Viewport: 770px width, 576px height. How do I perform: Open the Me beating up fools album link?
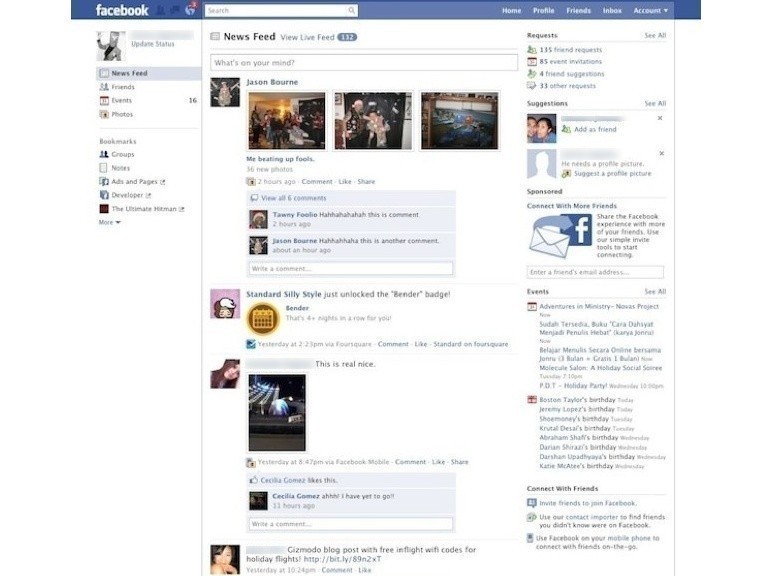pos(280,159)
